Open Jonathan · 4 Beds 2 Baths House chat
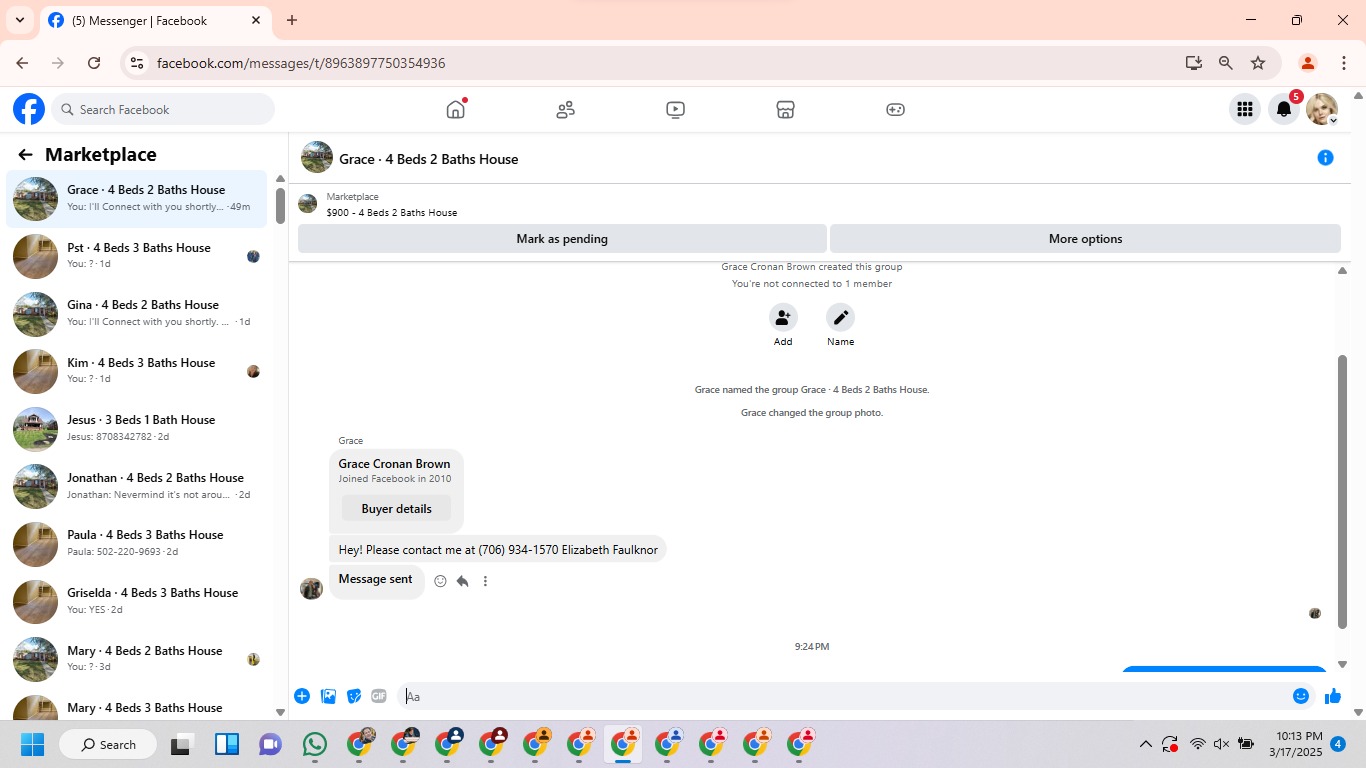Image resolution: width=1366 pixels, height=768 pixels. click(137, 486)
